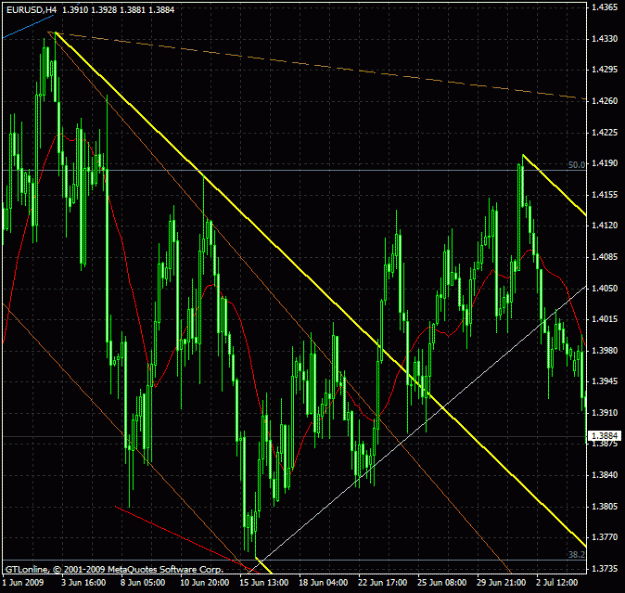
Task: Click the 1.4295 price axis label
Action: pyautogui.click(x=605, y=70)
